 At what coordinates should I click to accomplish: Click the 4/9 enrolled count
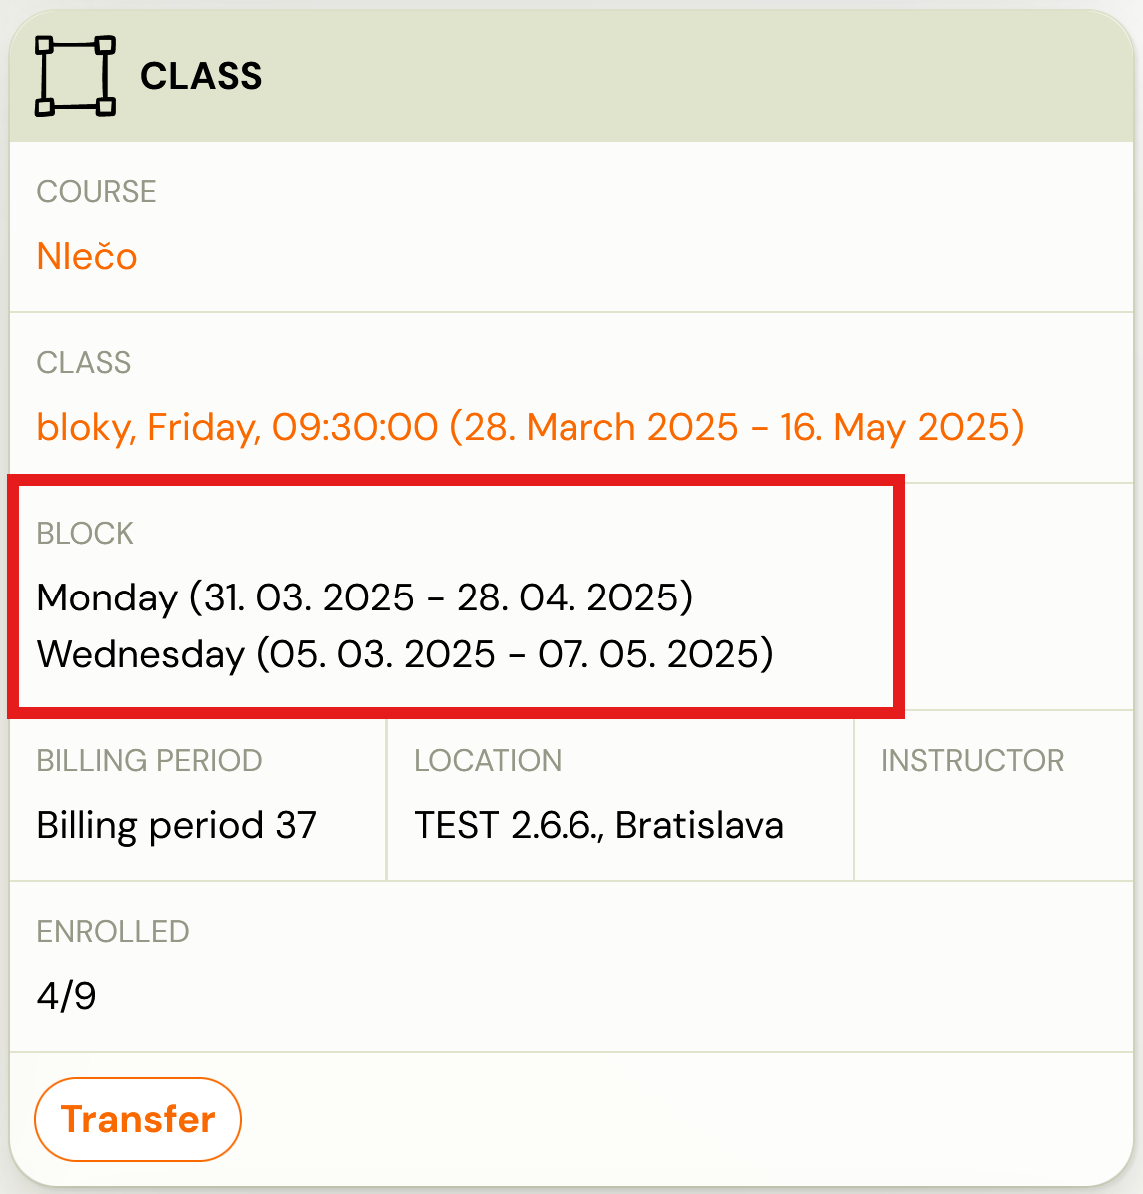pyautogui.click(x=65, y=995)
